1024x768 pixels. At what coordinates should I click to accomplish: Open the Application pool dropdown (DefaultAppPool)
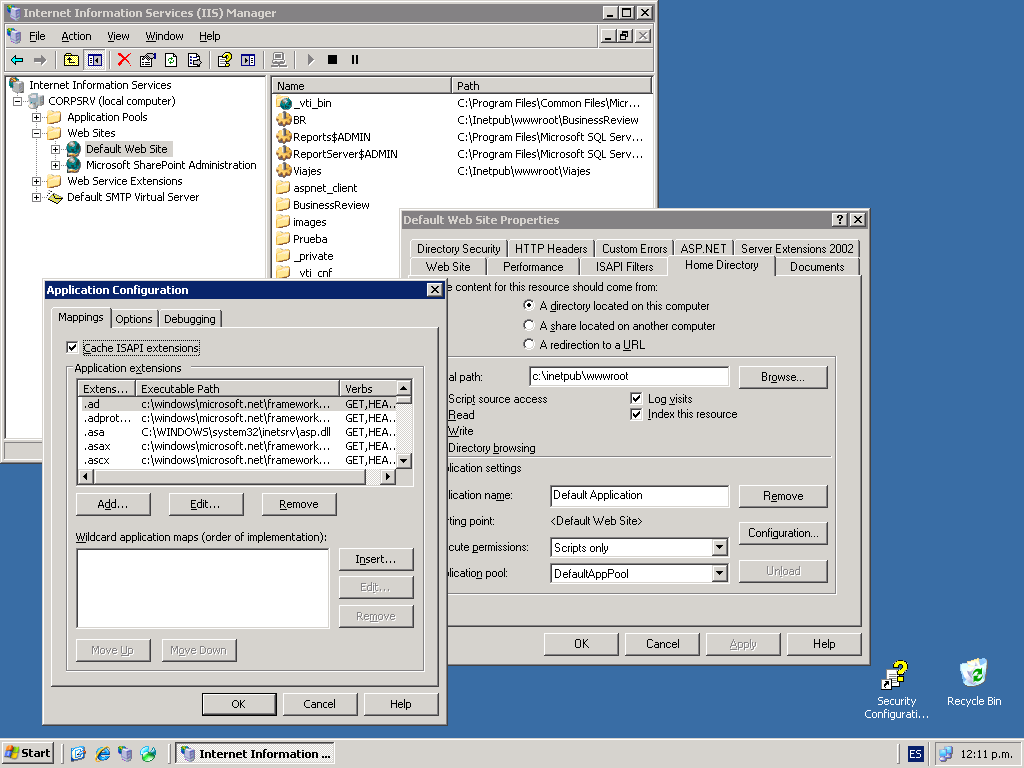coord(719,573)
